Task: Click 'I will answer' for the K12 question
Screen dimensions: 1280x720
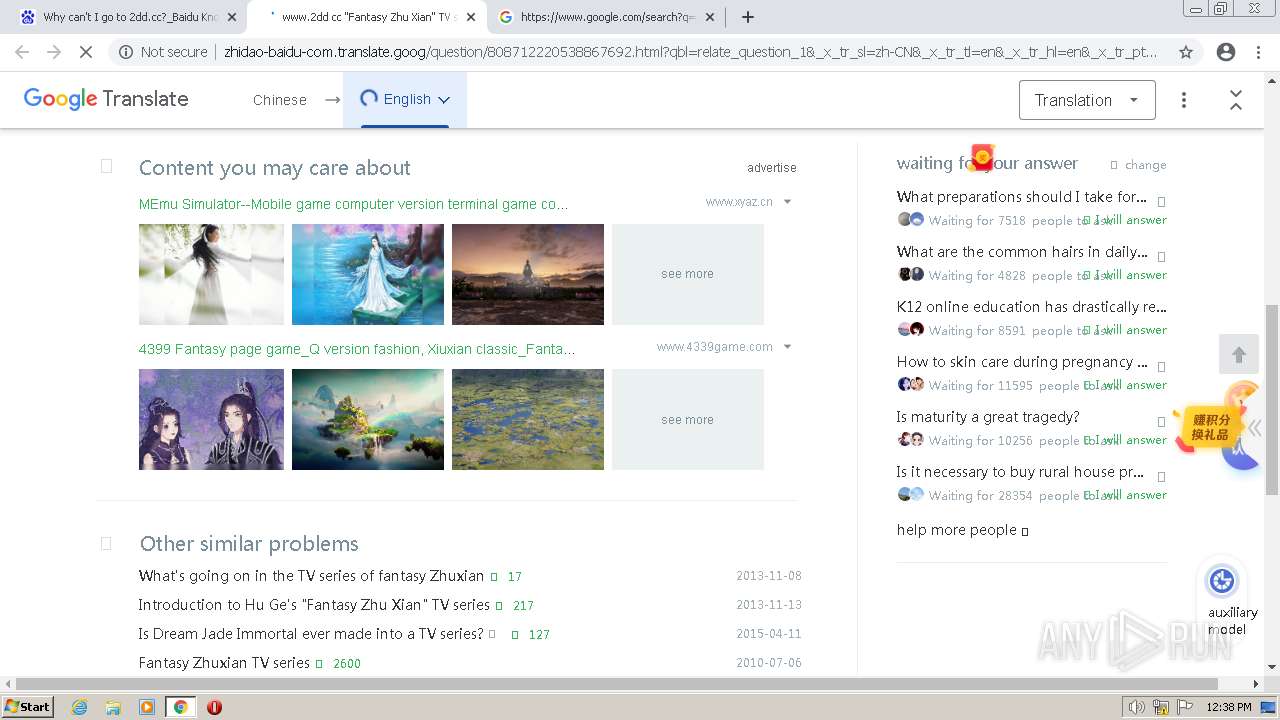Action: [x=1128, y=330]
